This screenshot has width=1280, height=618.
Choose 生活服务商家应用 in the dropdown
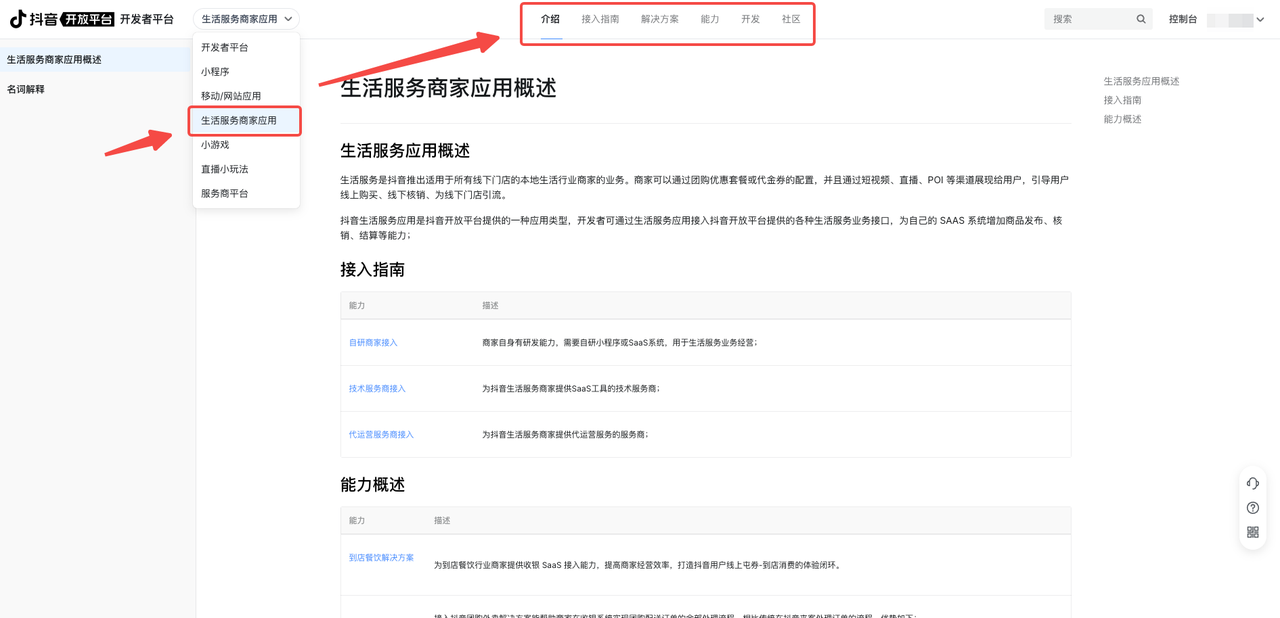click(239, 121)
